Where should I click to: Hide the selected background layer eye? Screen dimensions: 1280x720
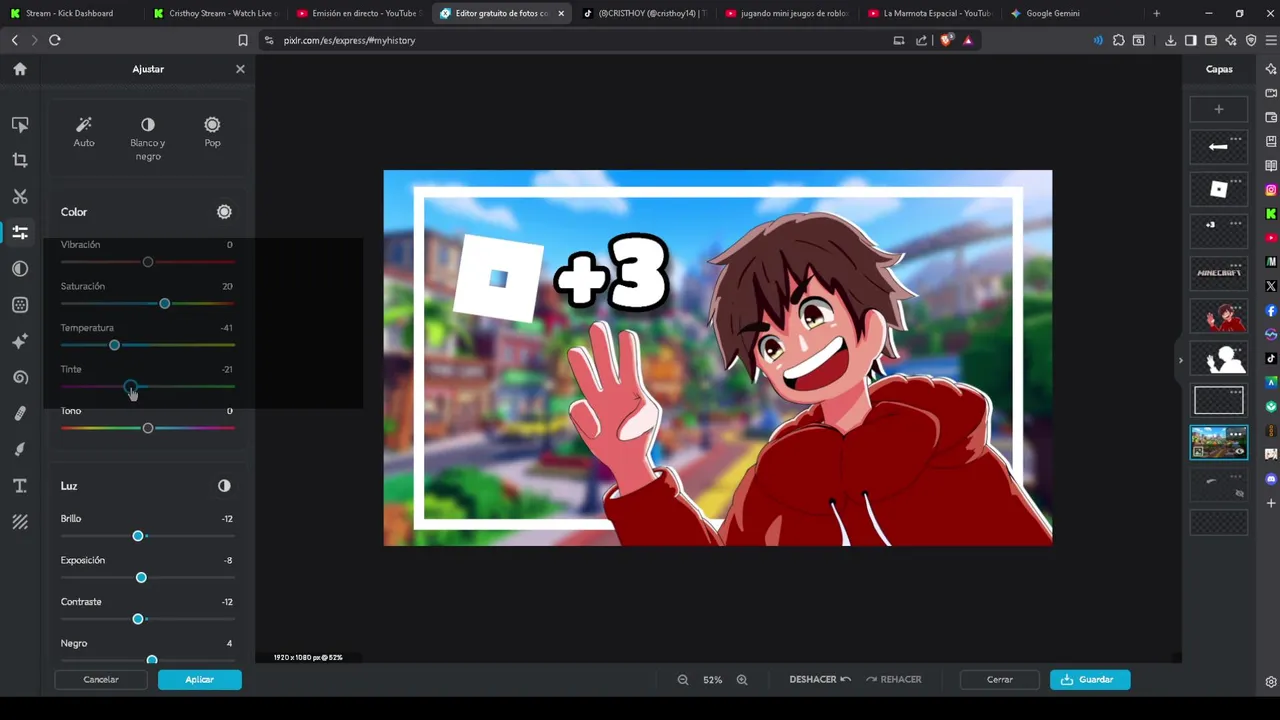[x=1240, y=451]
